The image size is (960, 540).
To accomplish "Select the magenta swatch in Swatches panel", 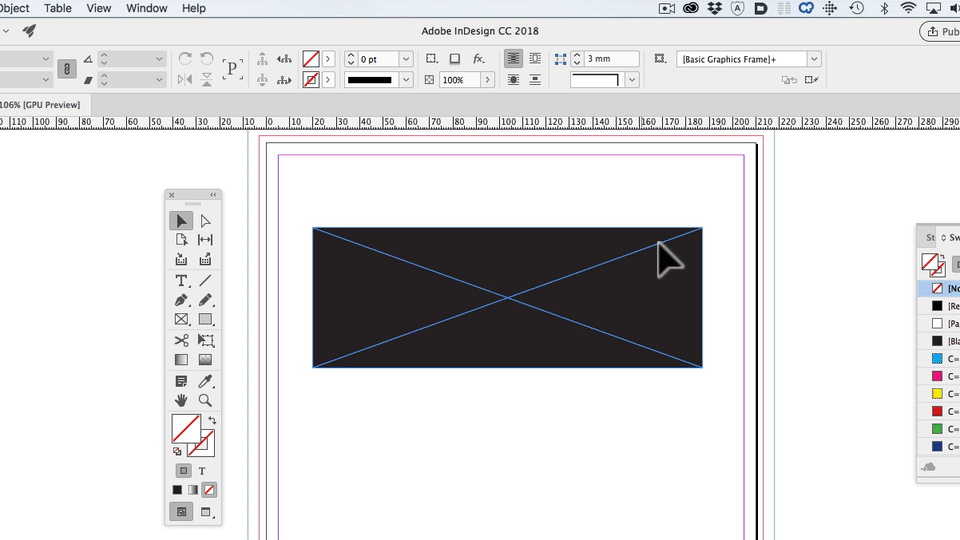I will click(937, 376).
